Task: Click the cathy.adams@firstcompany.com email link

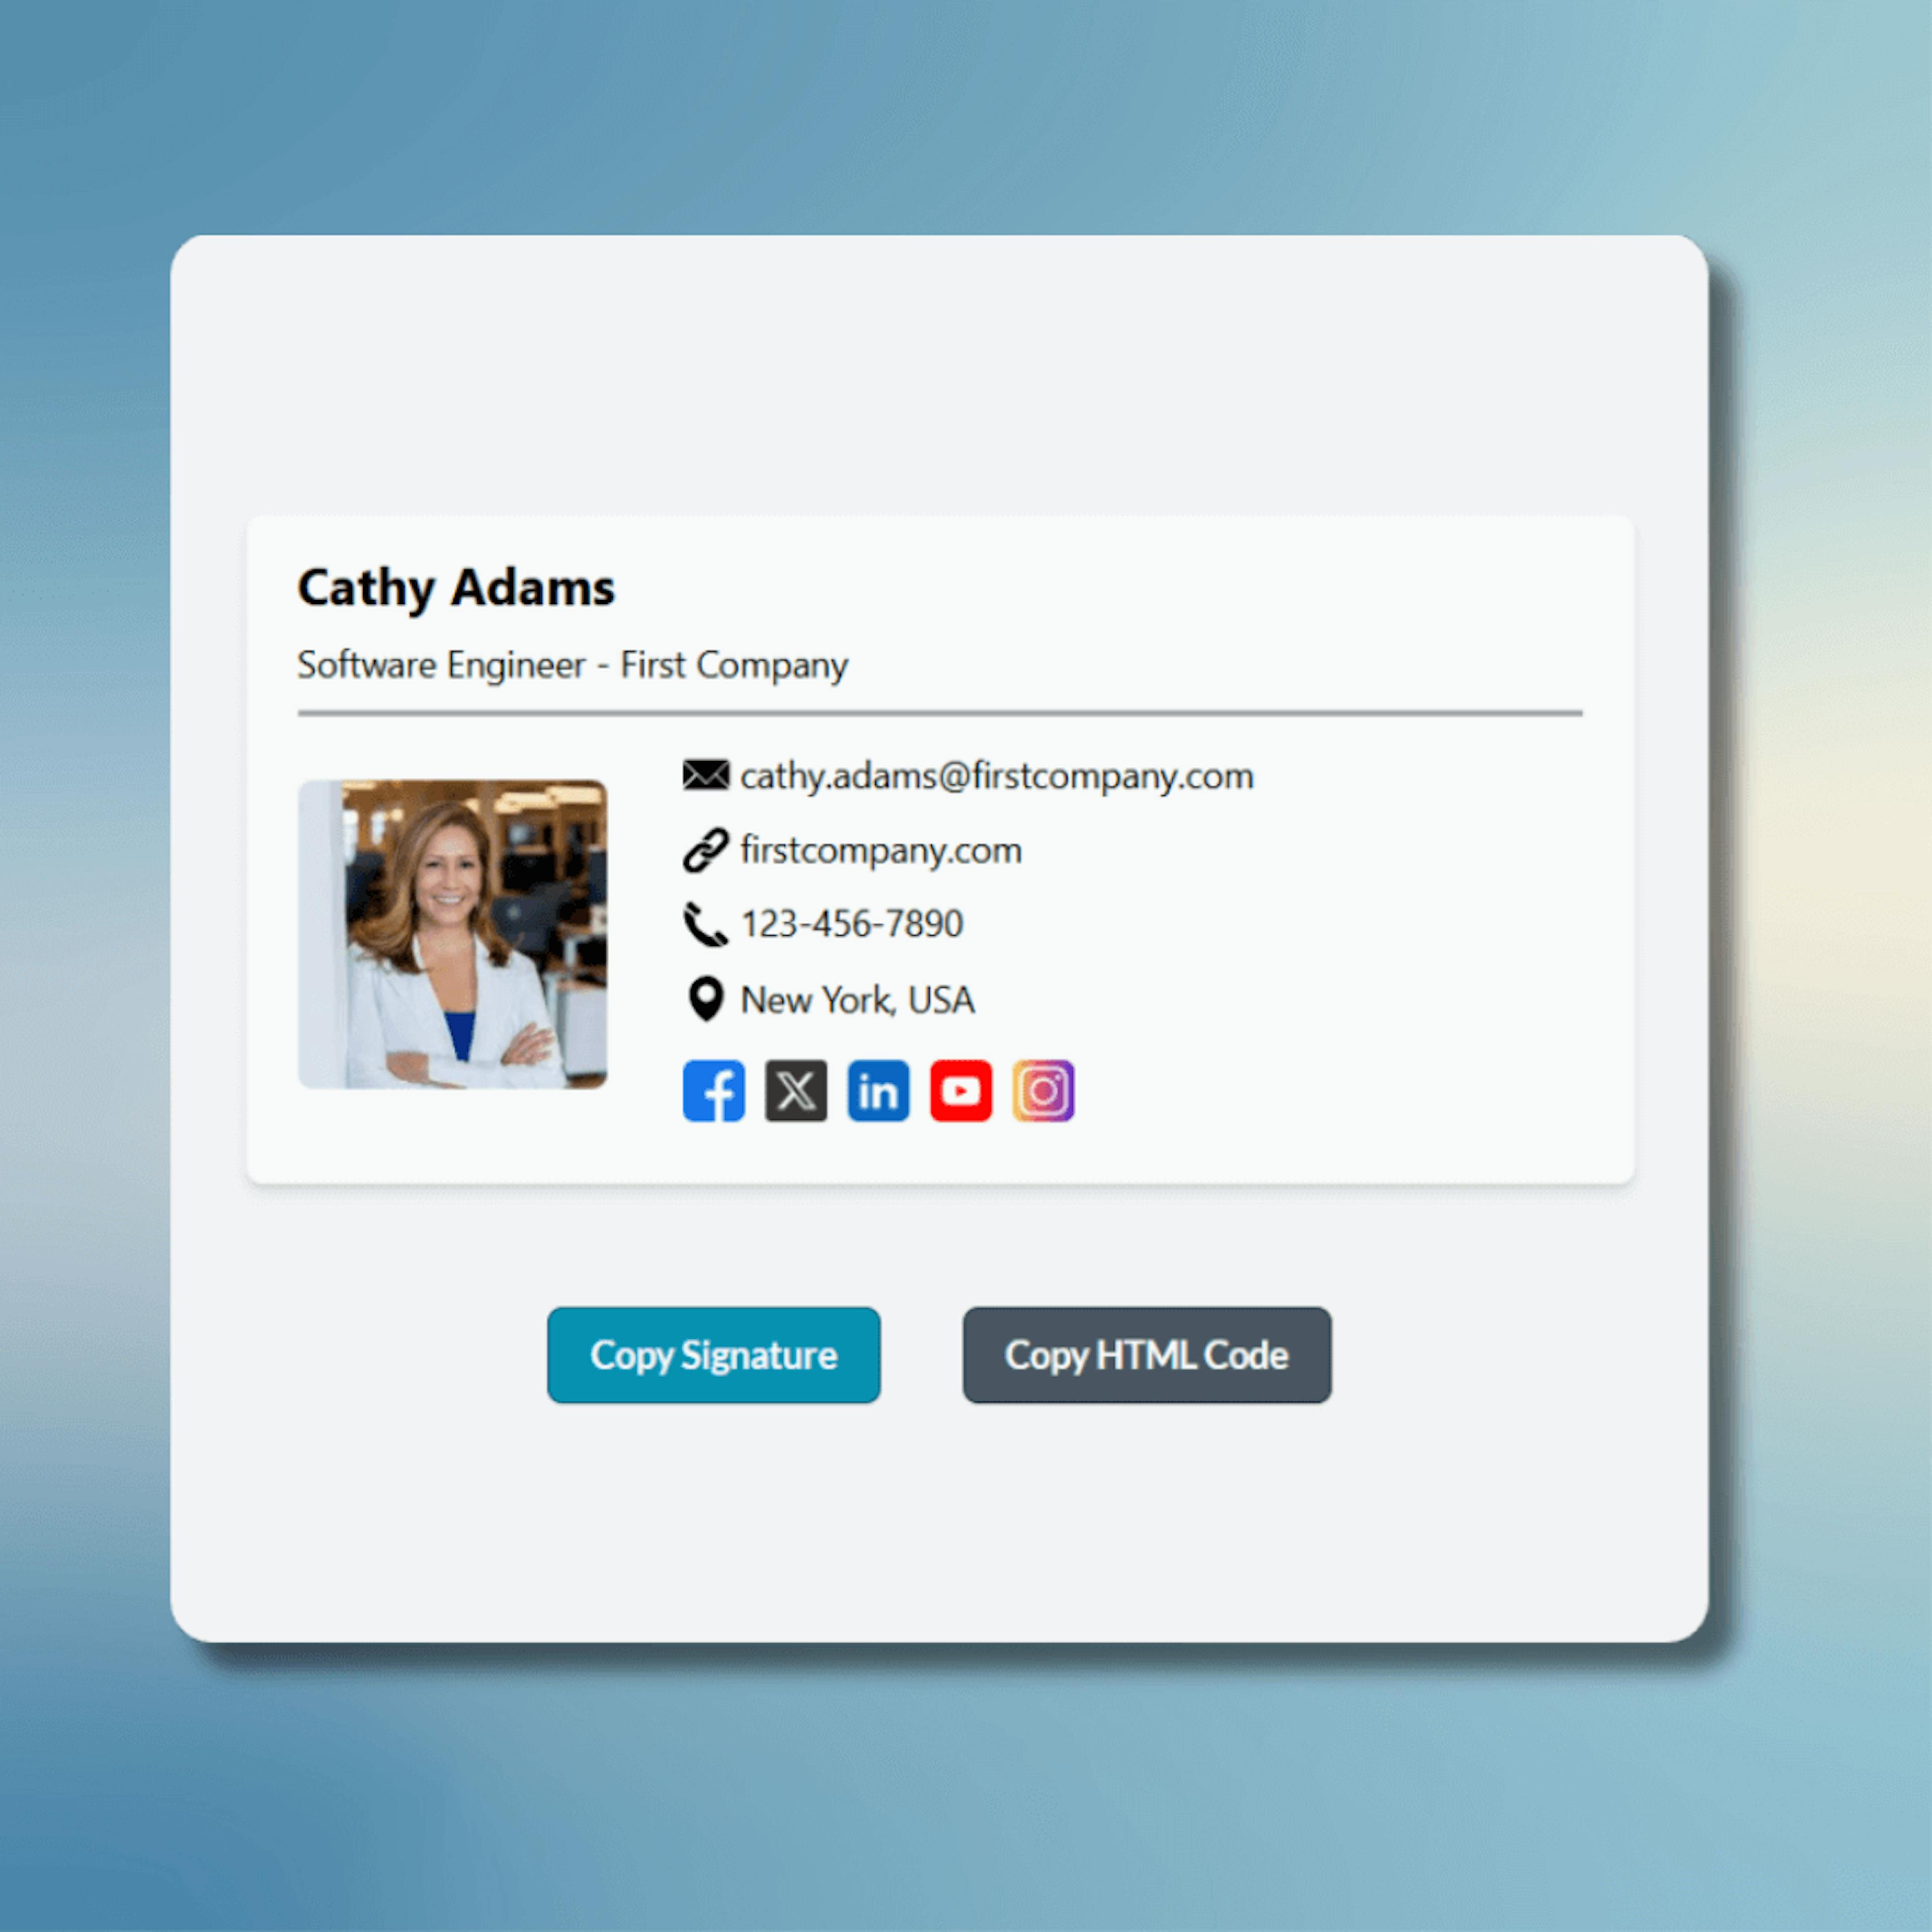Action: click(996, 773)
